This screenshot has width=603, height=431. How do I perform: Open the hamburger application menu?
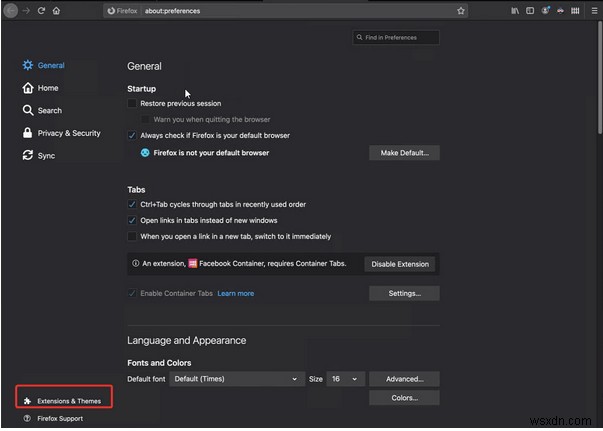click(595, 11)
